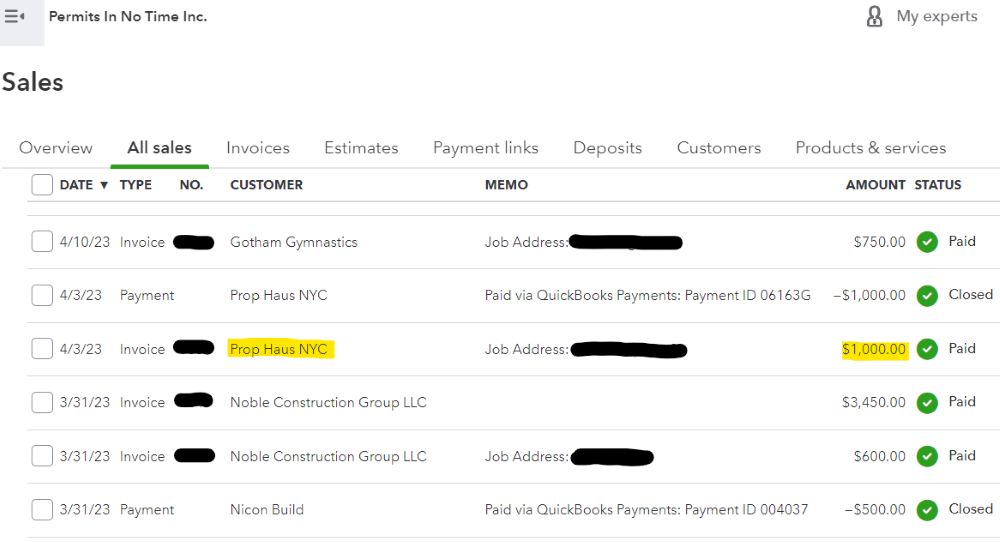
Task: Switch to the Invoices tab
Action: 258,148
